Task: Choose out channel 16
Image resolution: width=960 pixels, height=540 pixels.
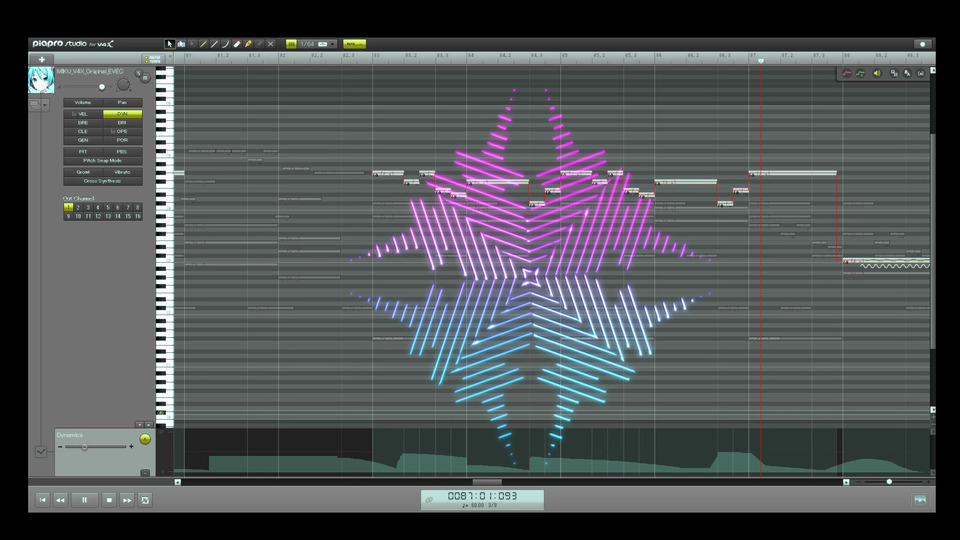Action: pyautogui.click(x=138, y=216)
